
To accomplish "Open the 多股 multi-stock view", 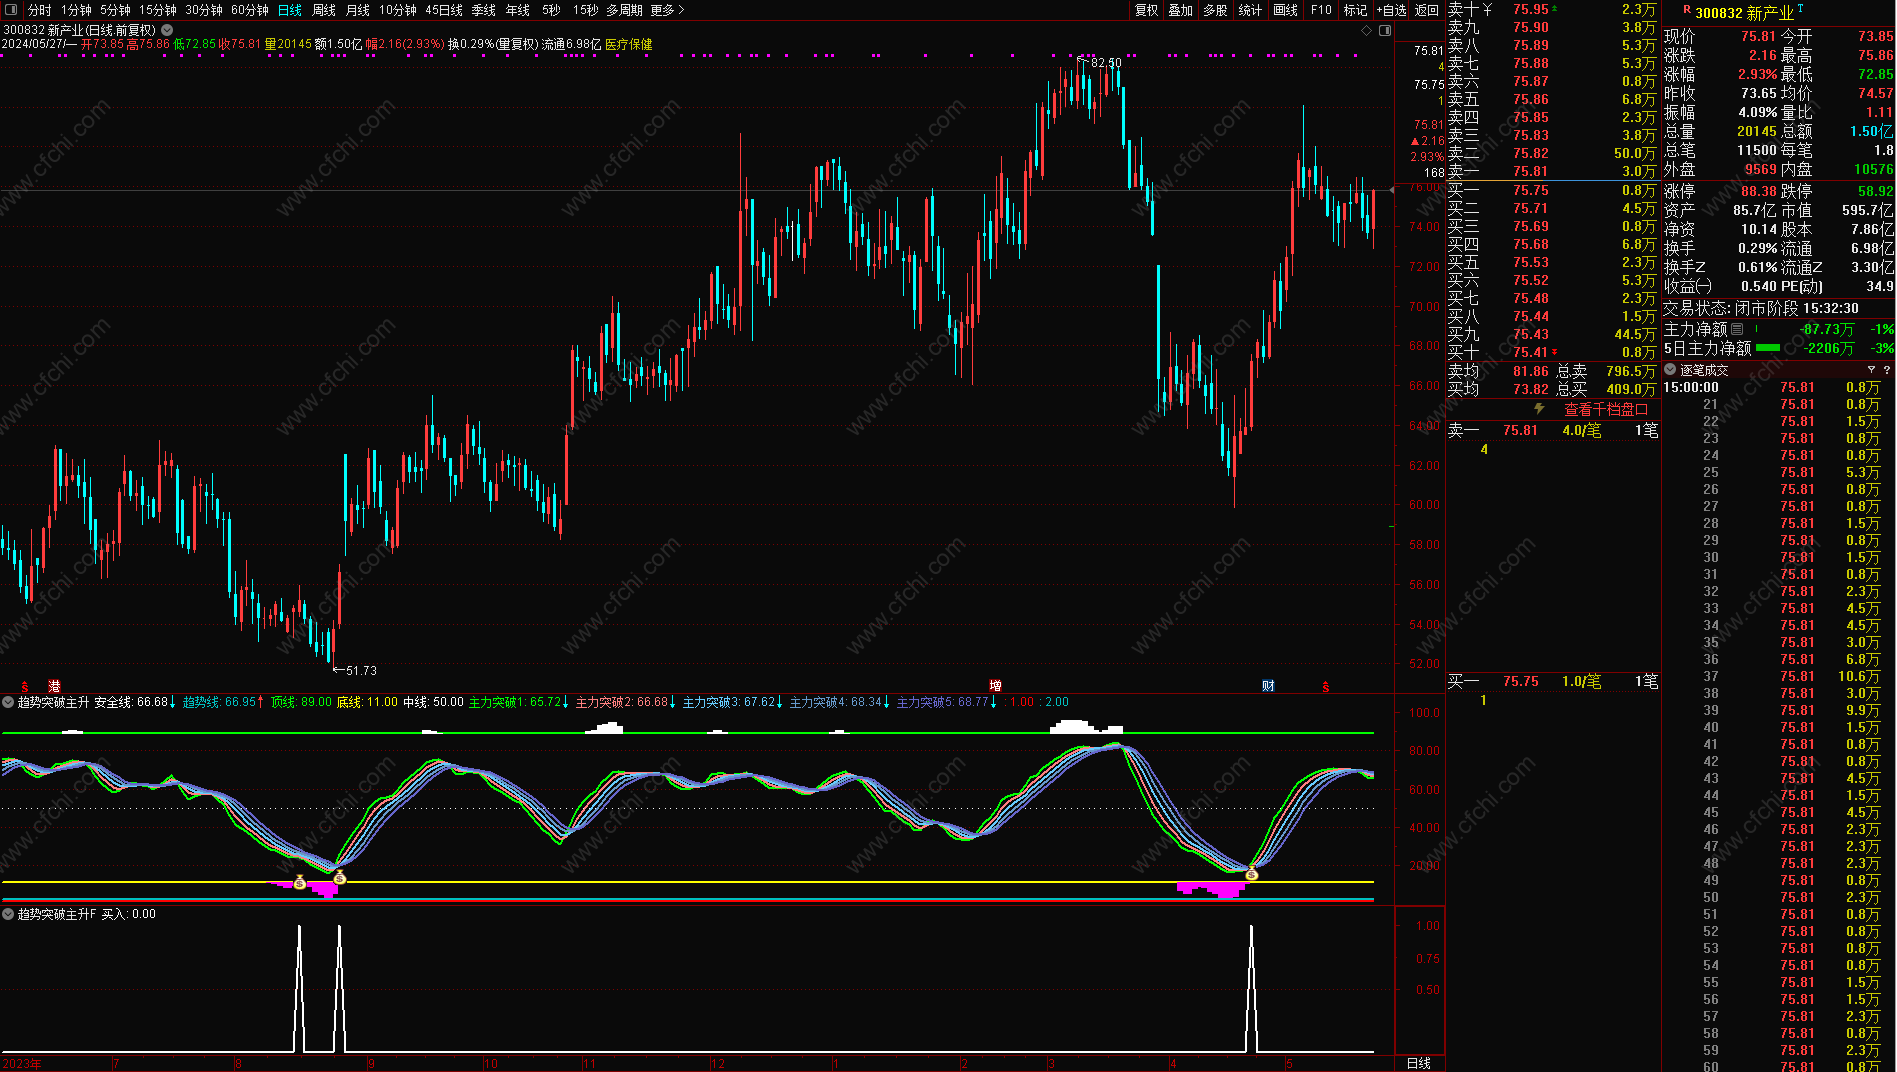I will (x=1215, y=10).
